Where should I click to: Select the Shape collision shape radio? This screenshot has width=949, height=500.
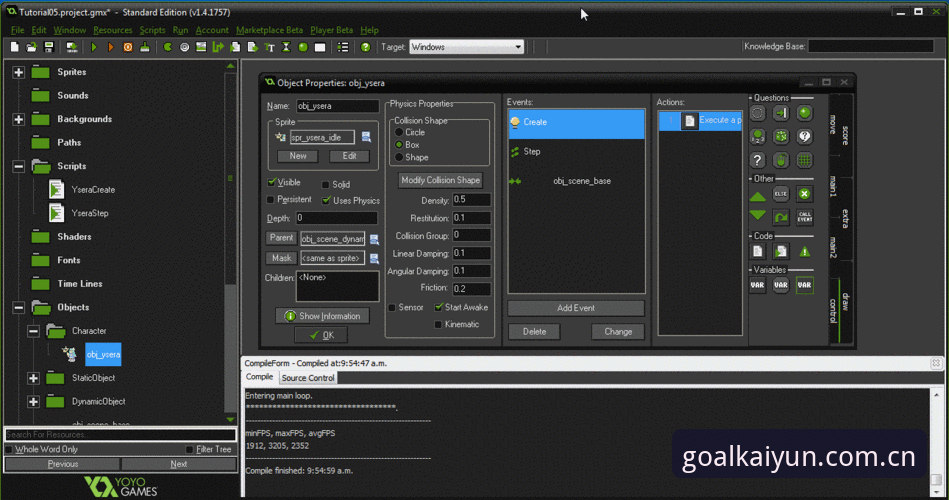pyautogui.click(x=399, y=157)
